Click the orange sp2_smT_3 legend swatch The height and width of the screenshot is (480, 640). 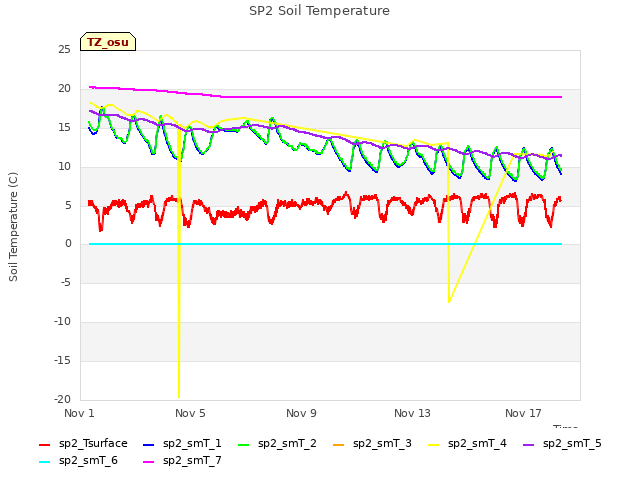click(339, 444)
